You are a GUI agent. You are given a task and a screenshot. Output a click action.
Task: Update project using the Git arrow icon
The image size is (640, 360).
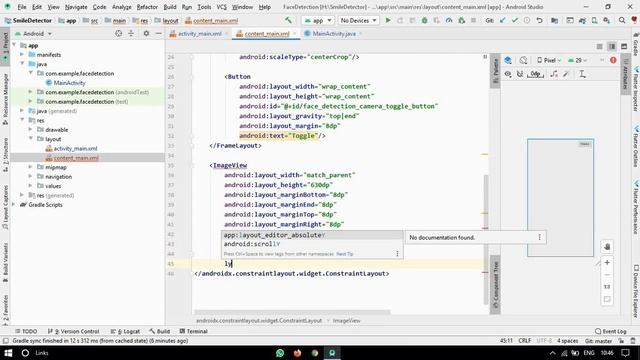click(x=502, y=20)
